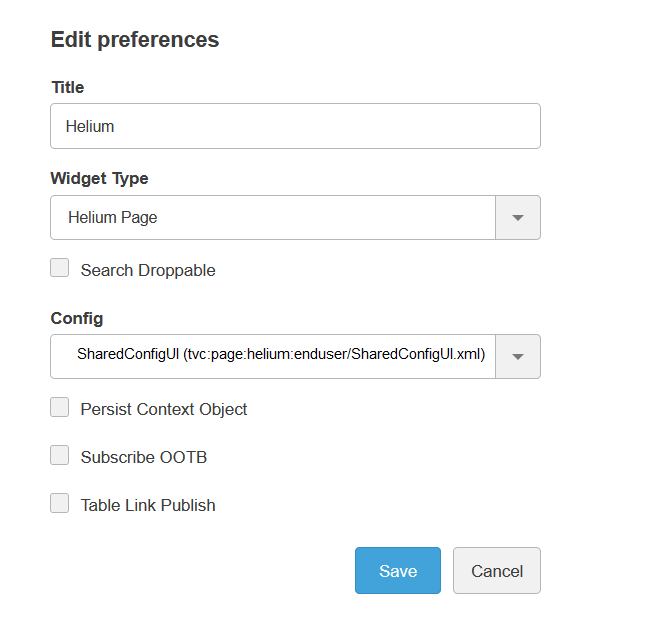Open the SharedConfigUI config select box
656x626 pixels.
coord(273,356)
